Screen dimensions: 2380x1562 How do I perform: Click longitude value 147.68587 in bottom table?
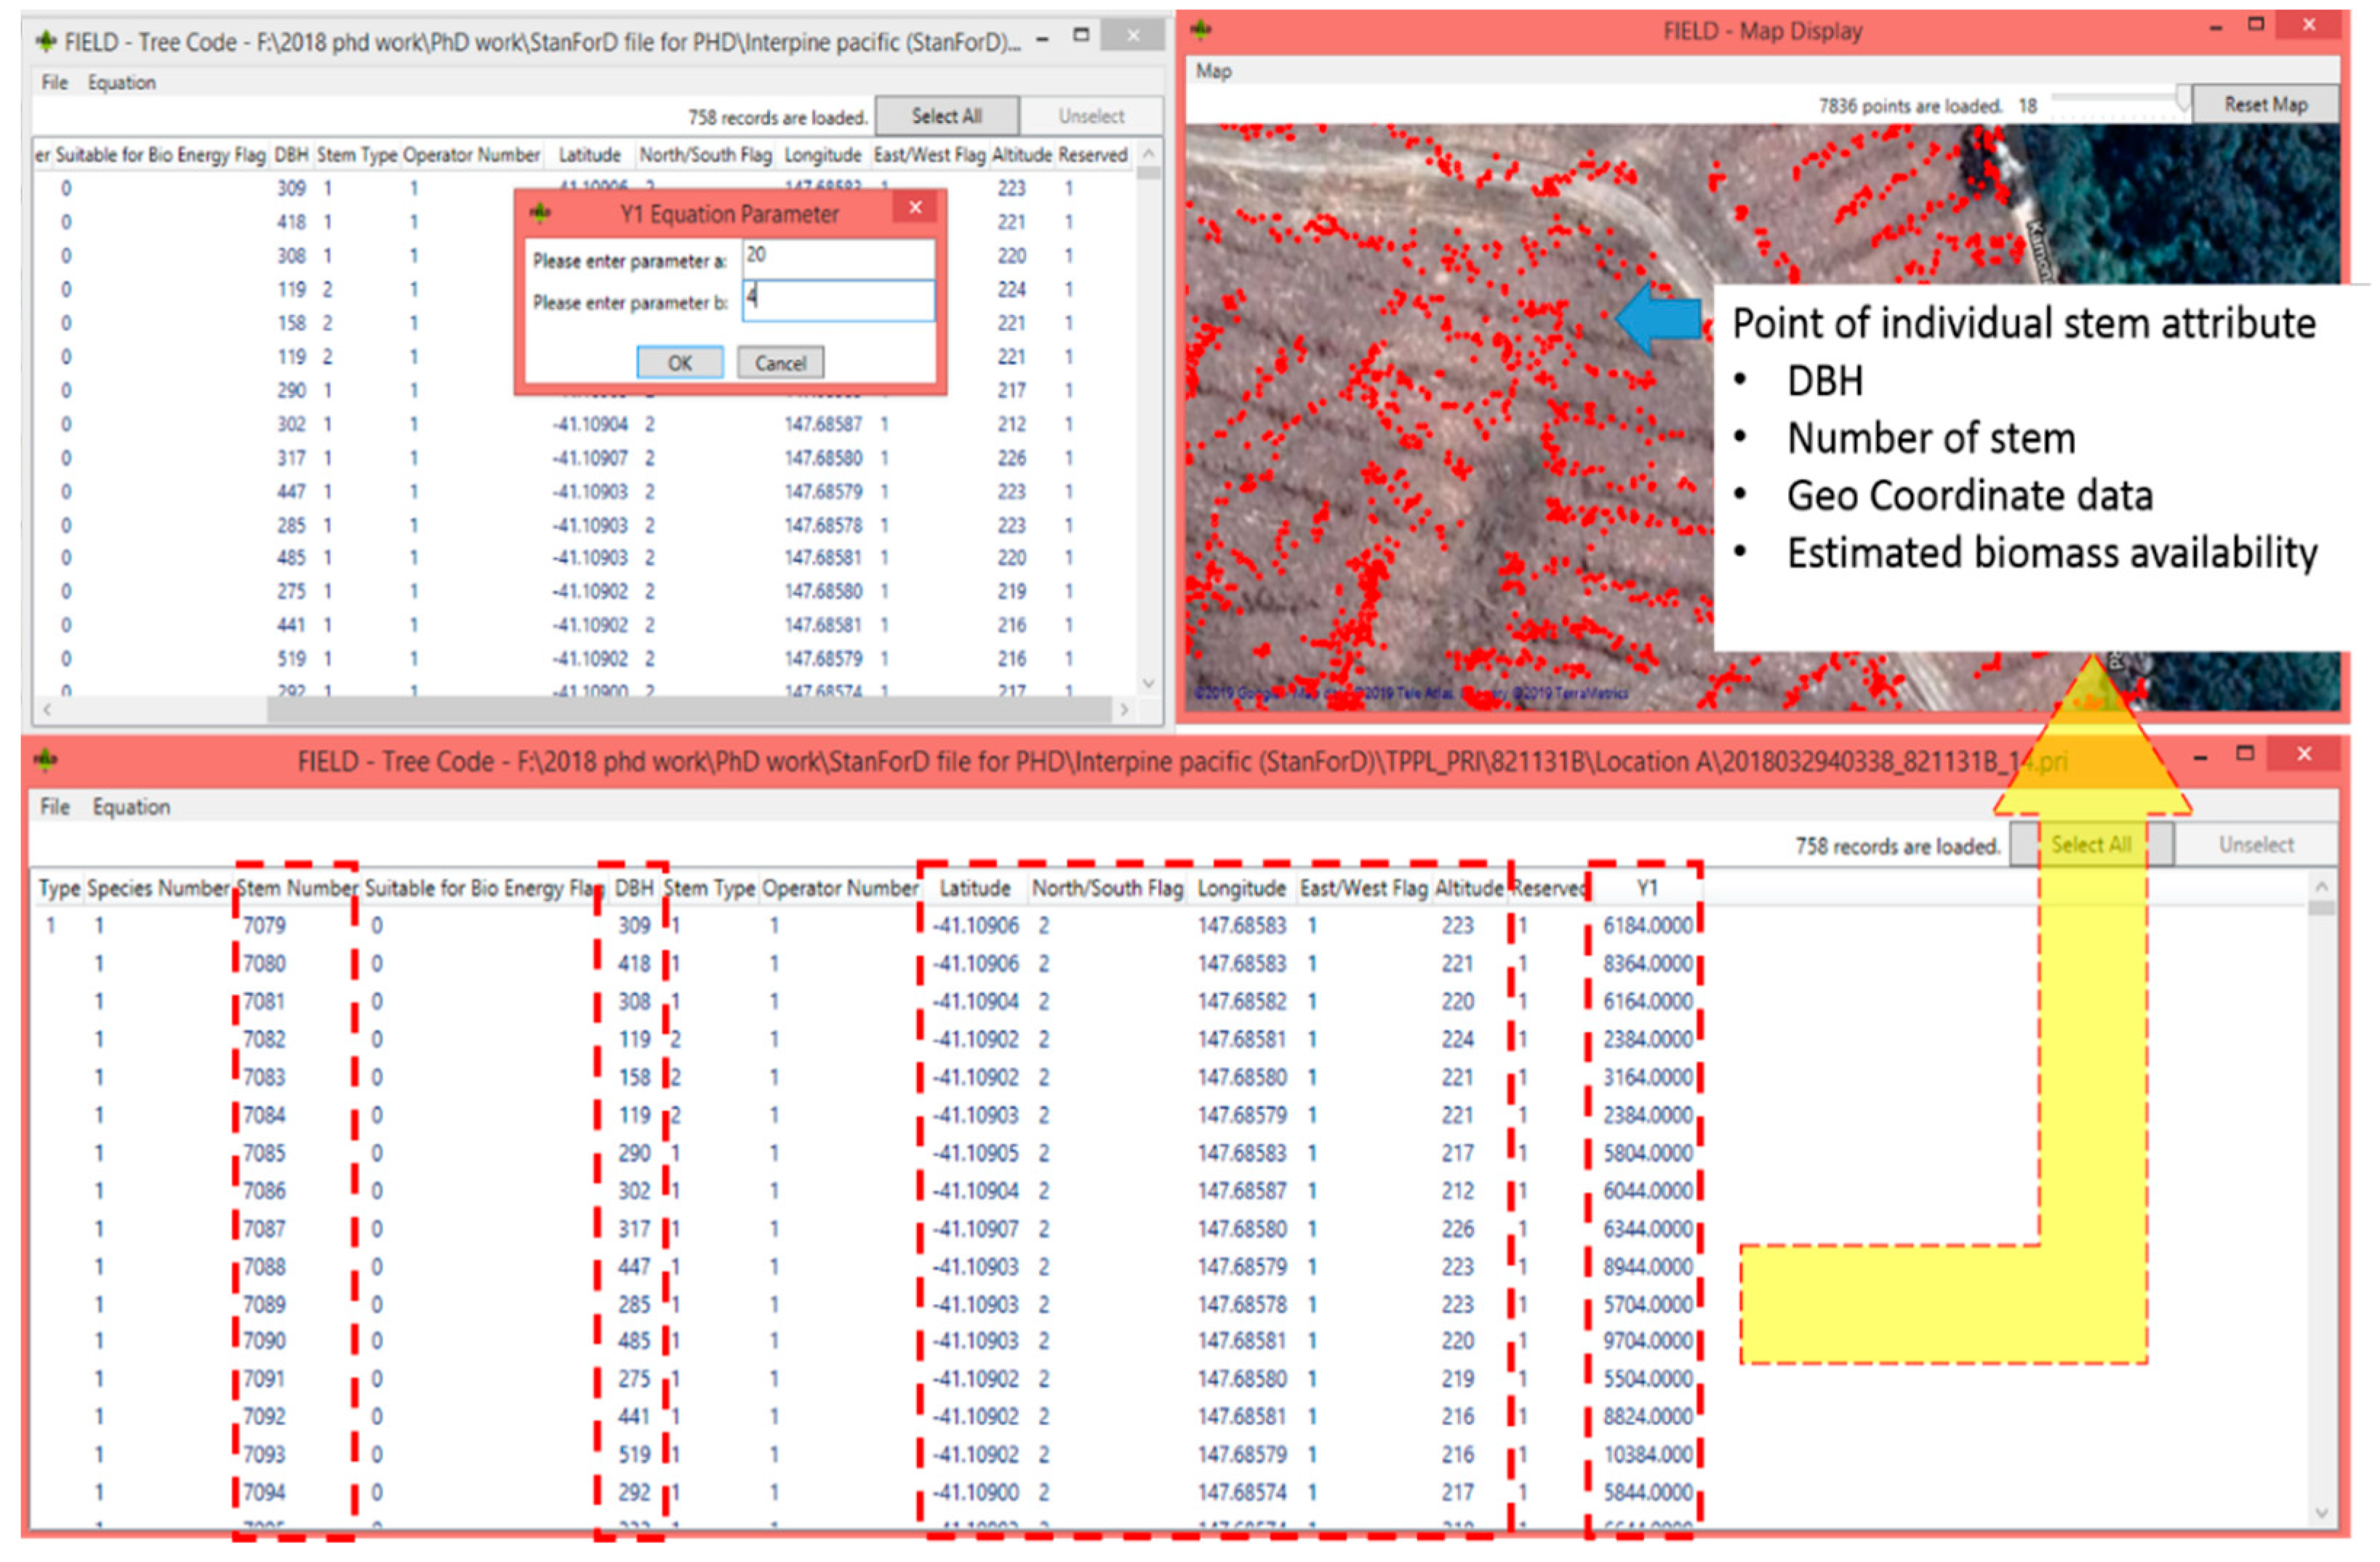1242,1191
